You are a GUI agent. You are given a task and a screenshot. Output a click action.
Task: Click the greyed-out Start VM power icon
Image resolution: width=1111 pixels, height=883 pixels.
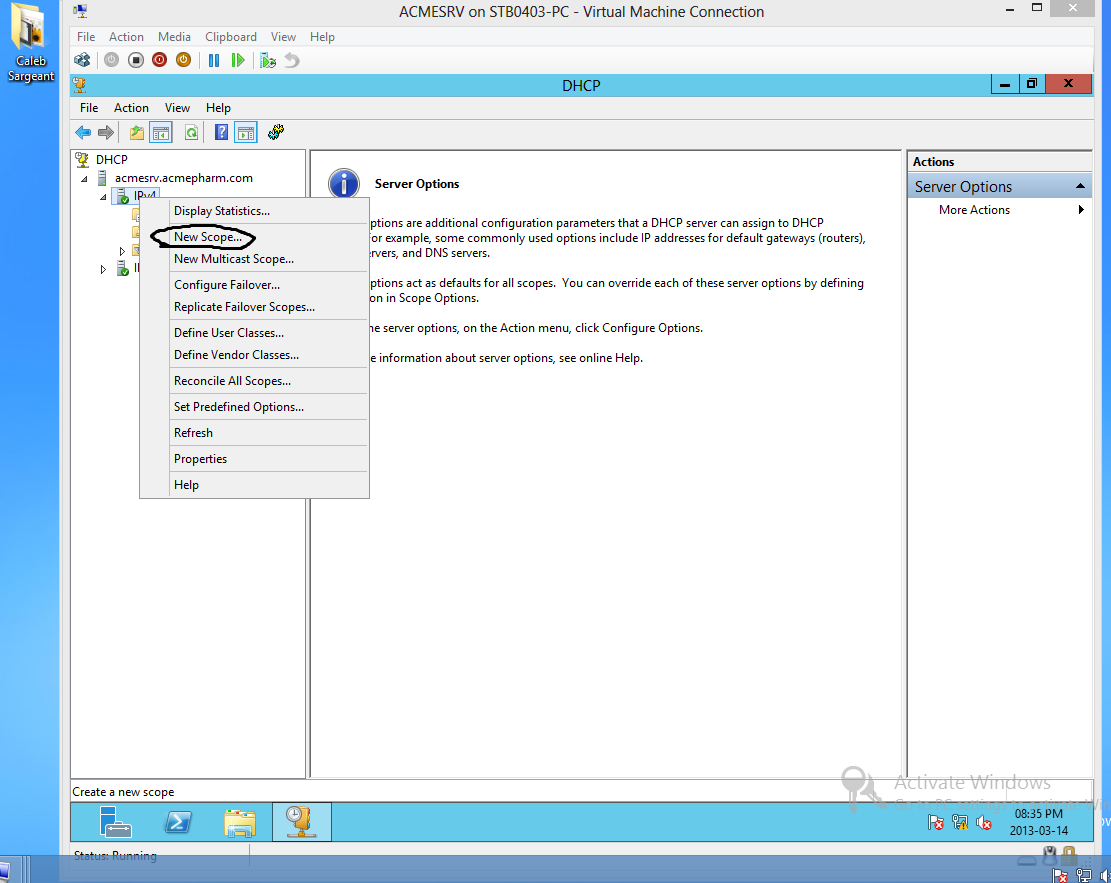coord(111,60)
